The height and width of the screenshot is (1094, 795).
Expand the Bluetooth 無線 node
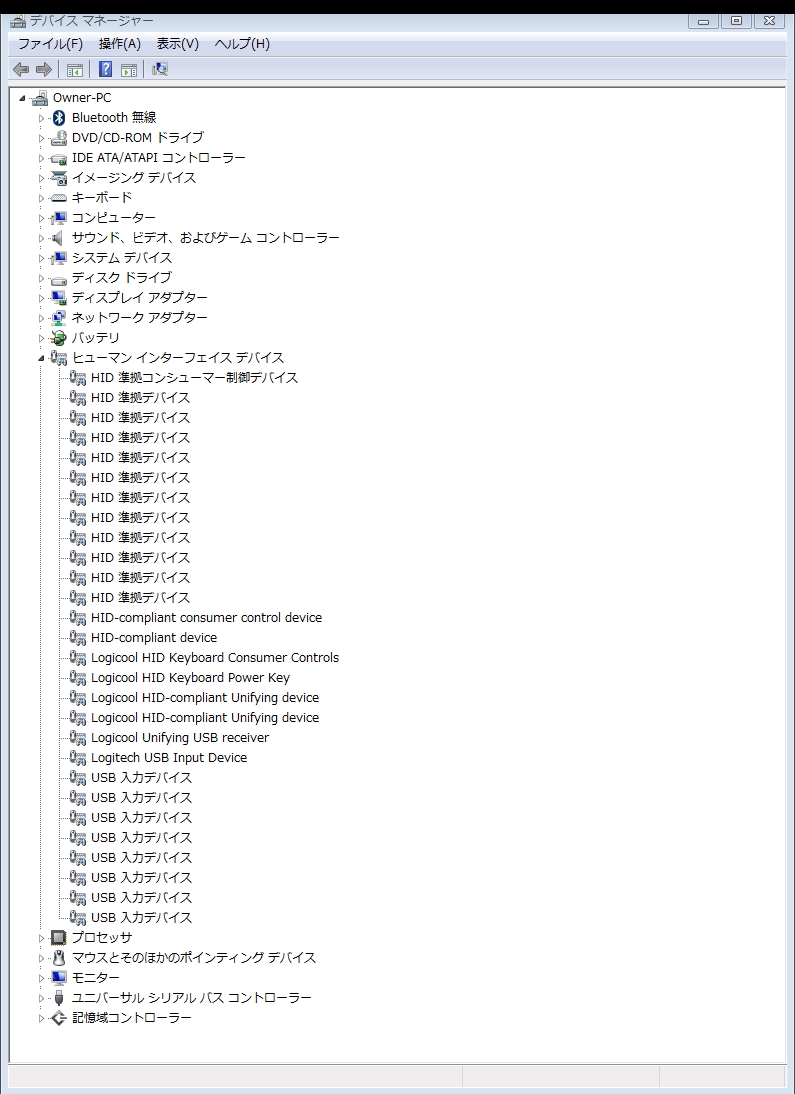pos(41,119)
